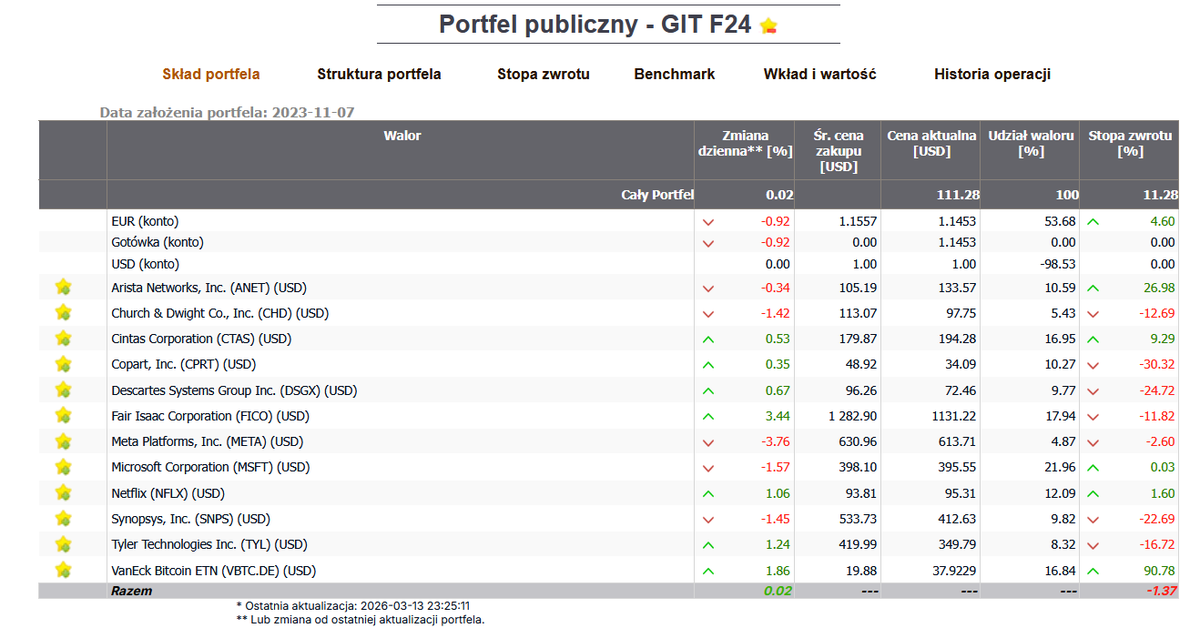This screenshot has width=1200, height=628.
Task: Show the Historia operacji tab
Action: coord(992,74)
